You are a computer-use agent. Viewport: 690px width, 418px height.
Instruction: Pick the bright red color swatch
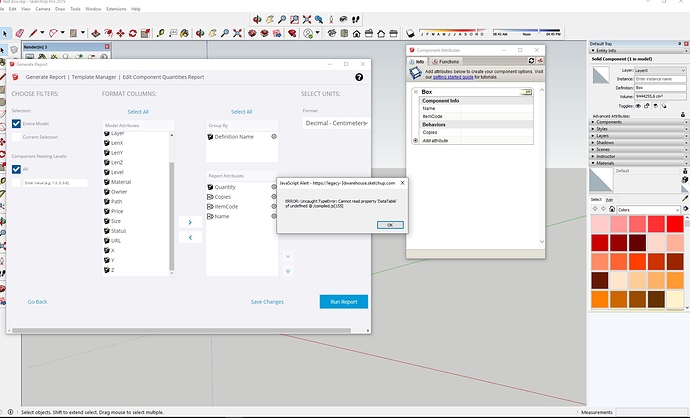coord(675,224)
